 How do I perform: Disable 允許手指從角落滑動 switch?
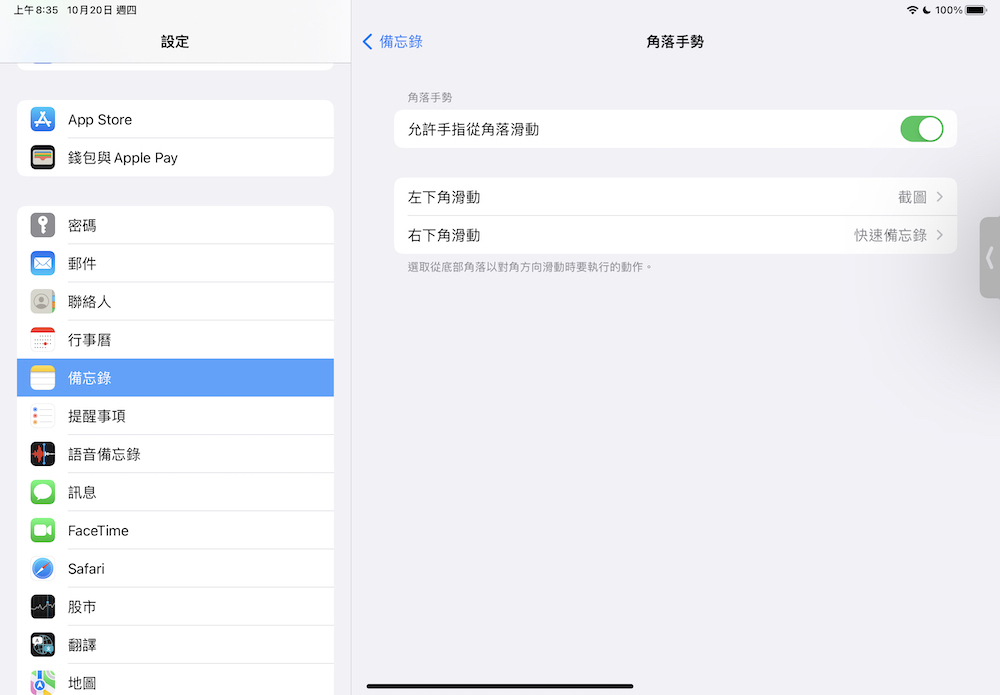(921, 129)
